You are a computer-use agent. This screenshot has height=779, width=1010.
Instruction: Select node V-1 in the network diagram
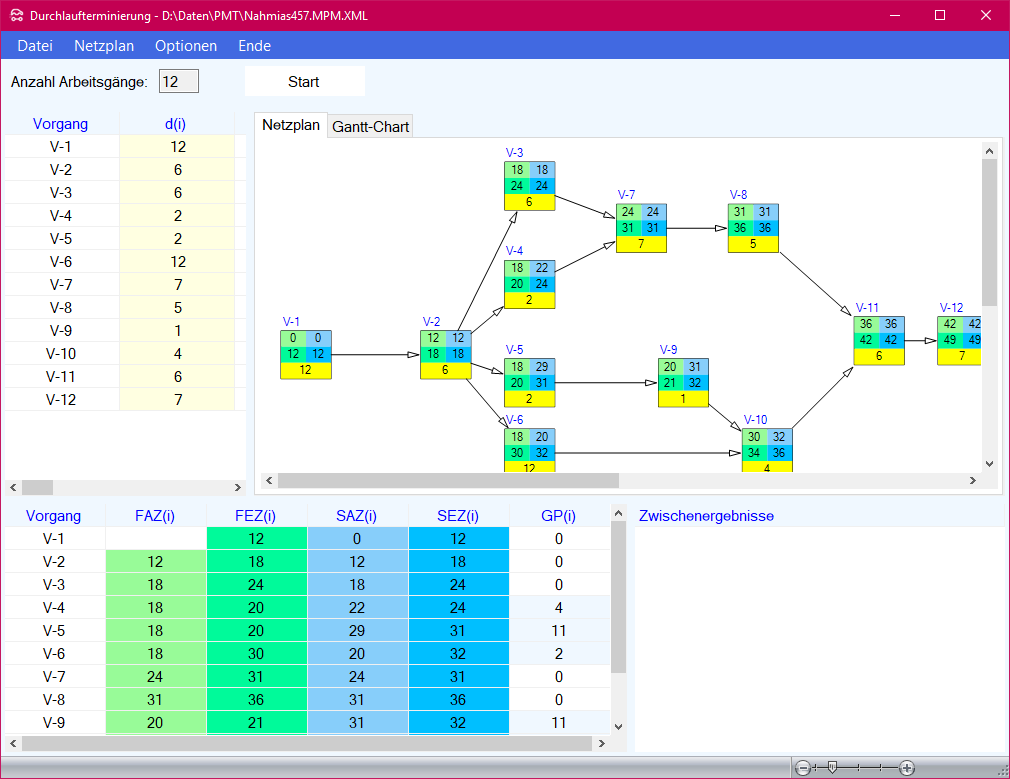click(x=305, y=354)
